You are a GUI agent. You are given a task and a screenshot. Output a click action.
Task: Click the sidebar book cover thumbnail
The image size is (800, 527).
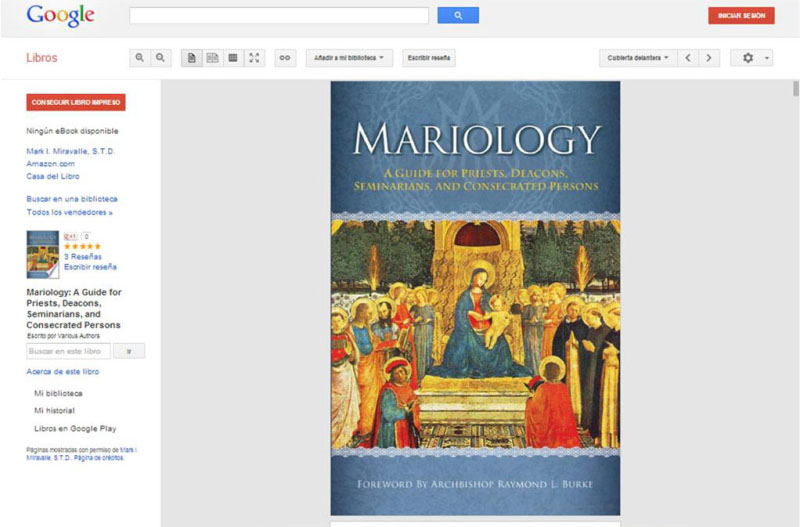pyautogui.click(x=43, y=255)
